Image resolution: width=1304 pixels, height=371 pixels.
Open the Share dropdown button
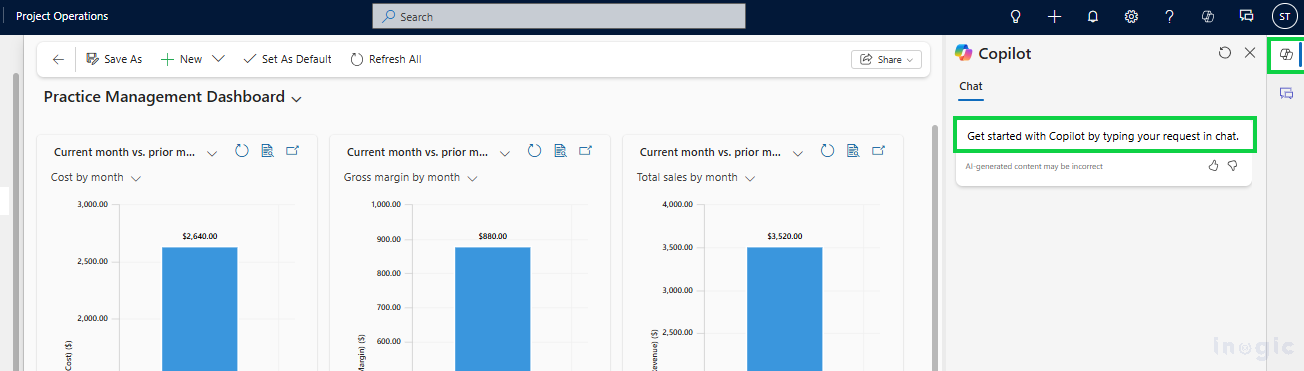coord(886,59)
